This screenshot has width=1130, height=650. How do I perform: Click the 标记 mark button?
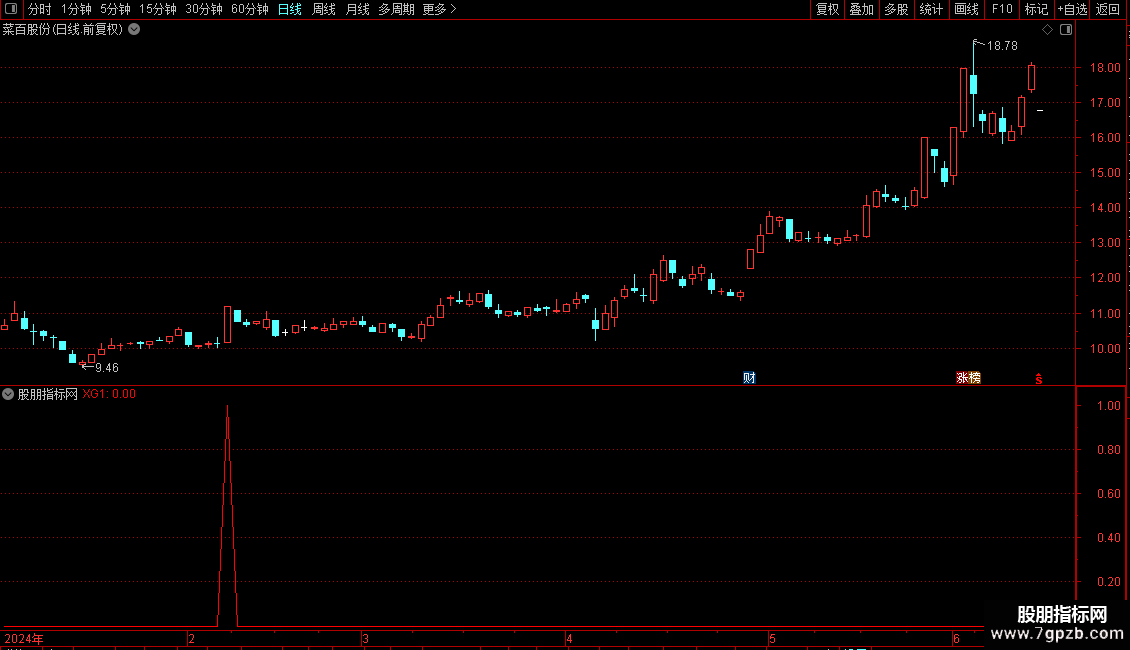tap(1036, 9)
